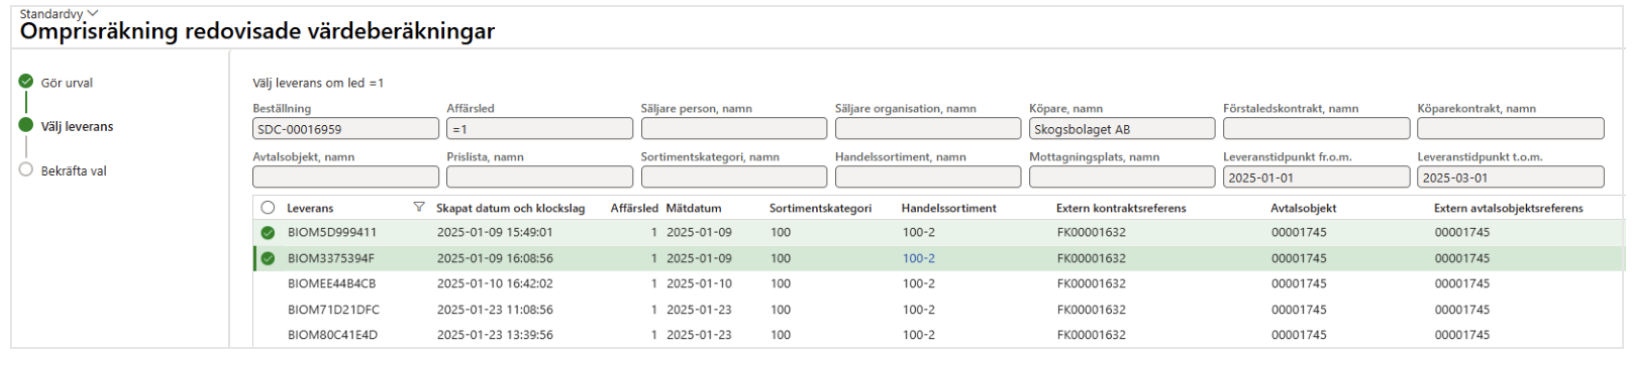Click Sortimentskategori 100 in BIOM5D999411 row

780,232
